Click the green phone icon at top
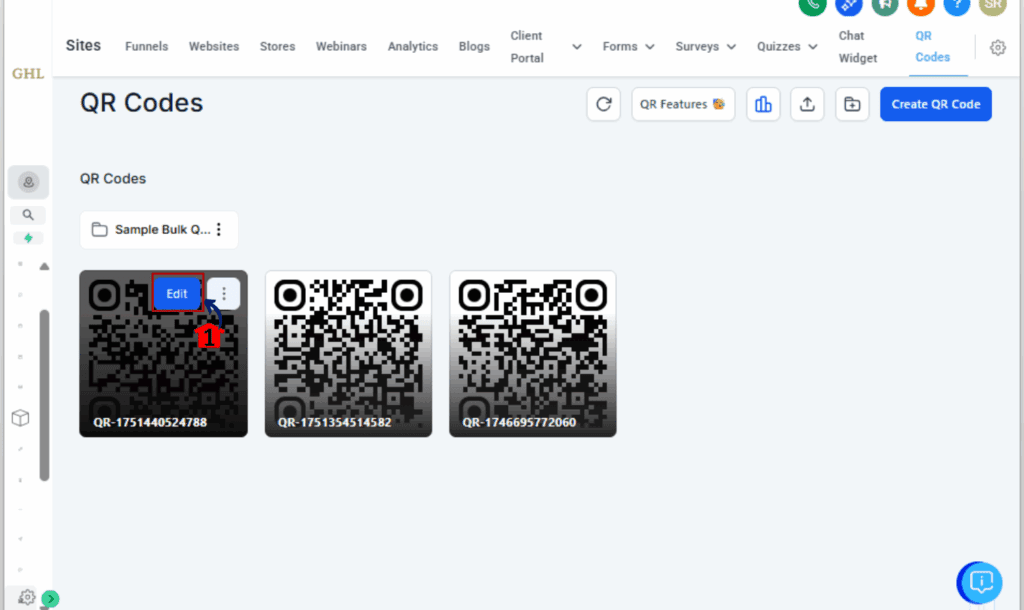Viewport: 1024px width, 610px height. (x=812, y=5)
